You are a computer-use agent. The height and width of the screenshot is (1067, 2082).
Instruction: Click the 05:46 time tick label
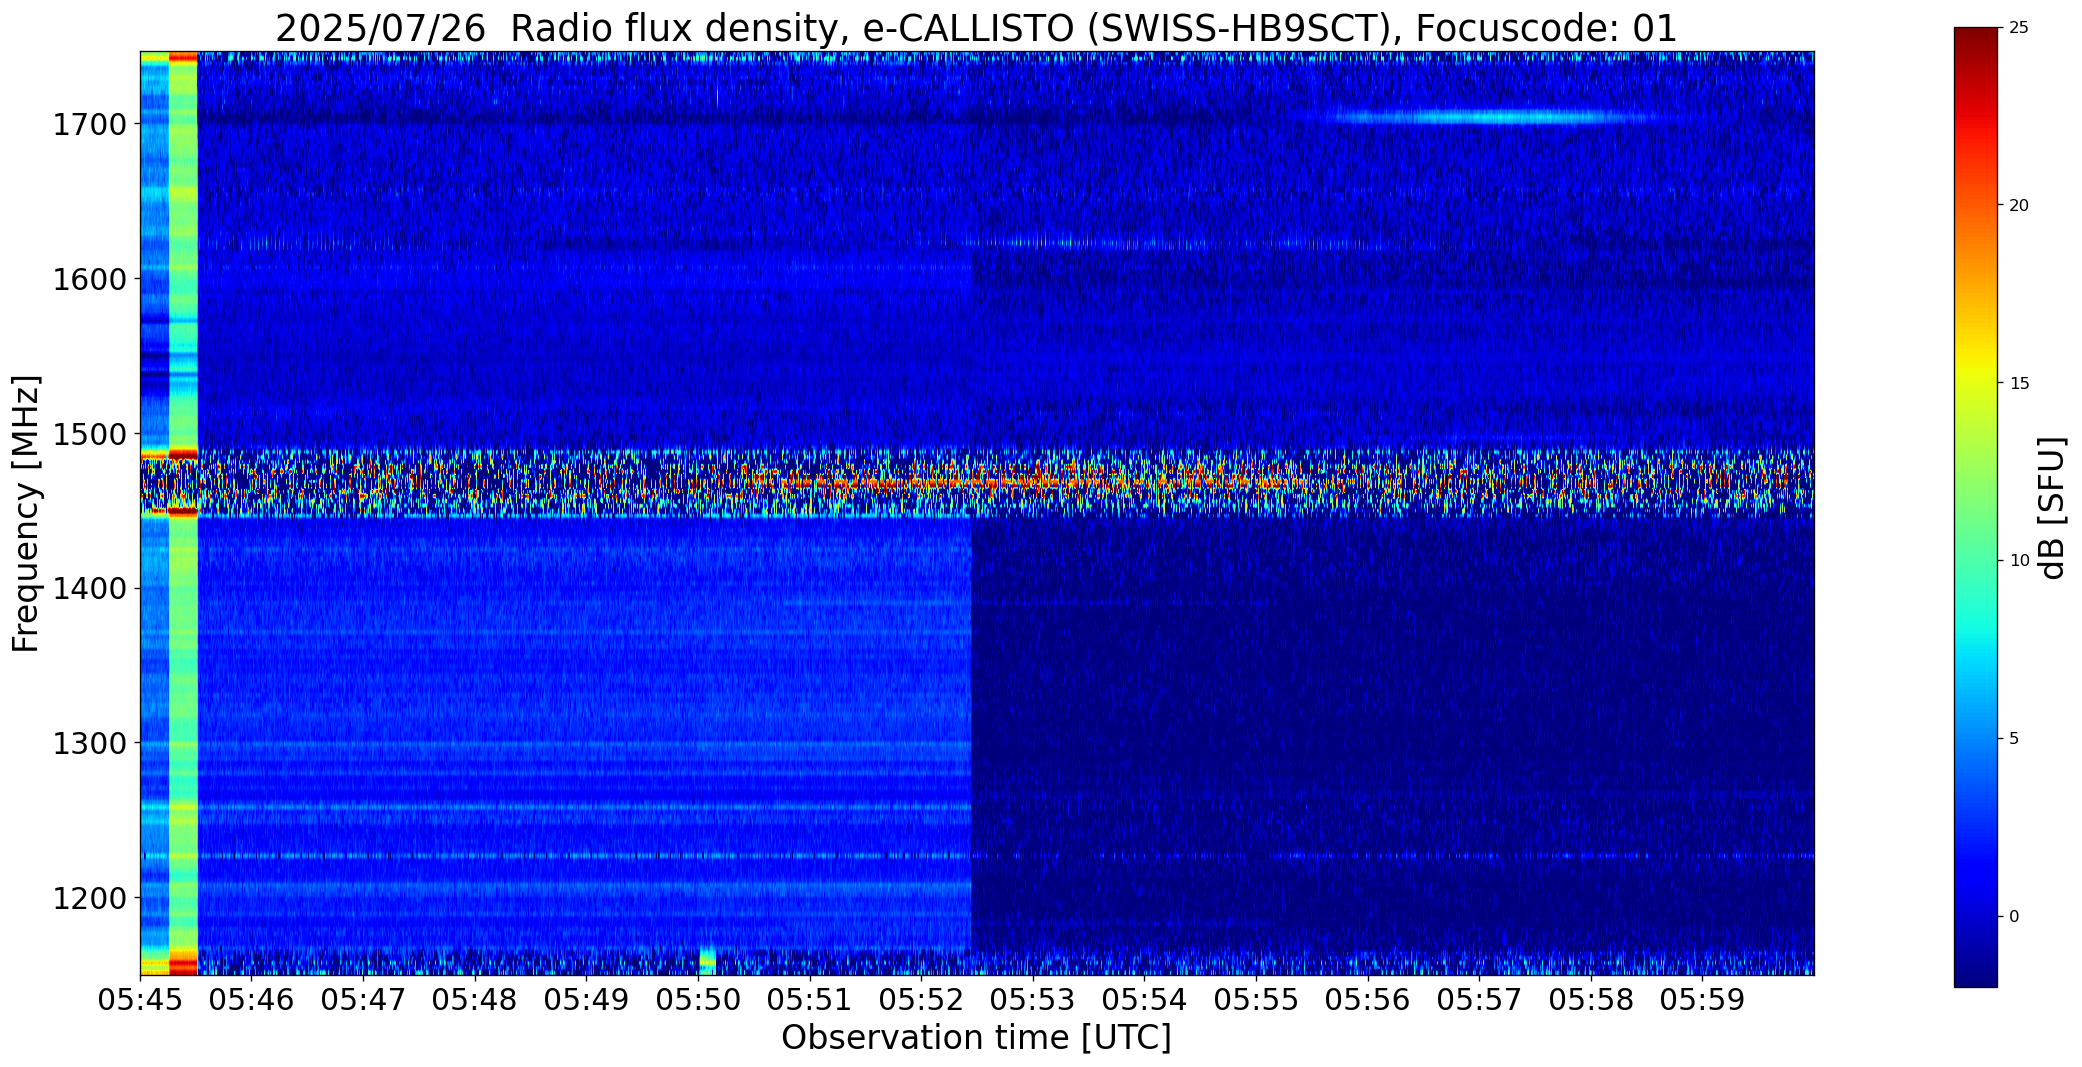pyautogui.click(x=252, y=1000)
